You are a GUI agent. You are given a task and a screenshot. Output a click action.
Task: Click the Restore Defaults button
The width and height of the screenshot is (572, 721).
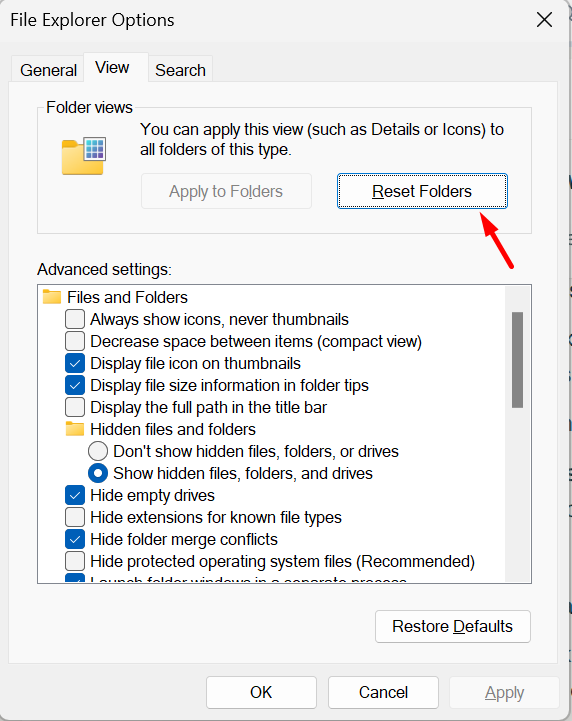[452, 626]
